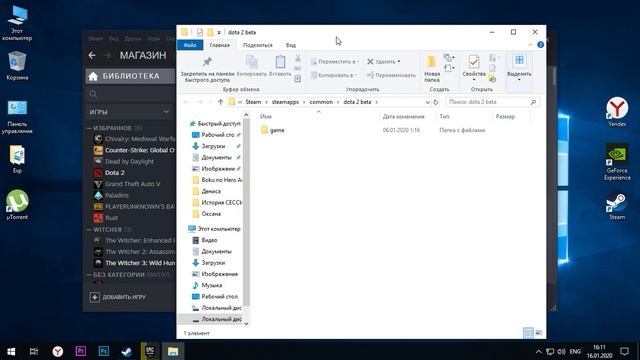Sort files by the Date modified column
Viewport: 640px width, 360px height.
pyautogui.click(x=404, y=117)
